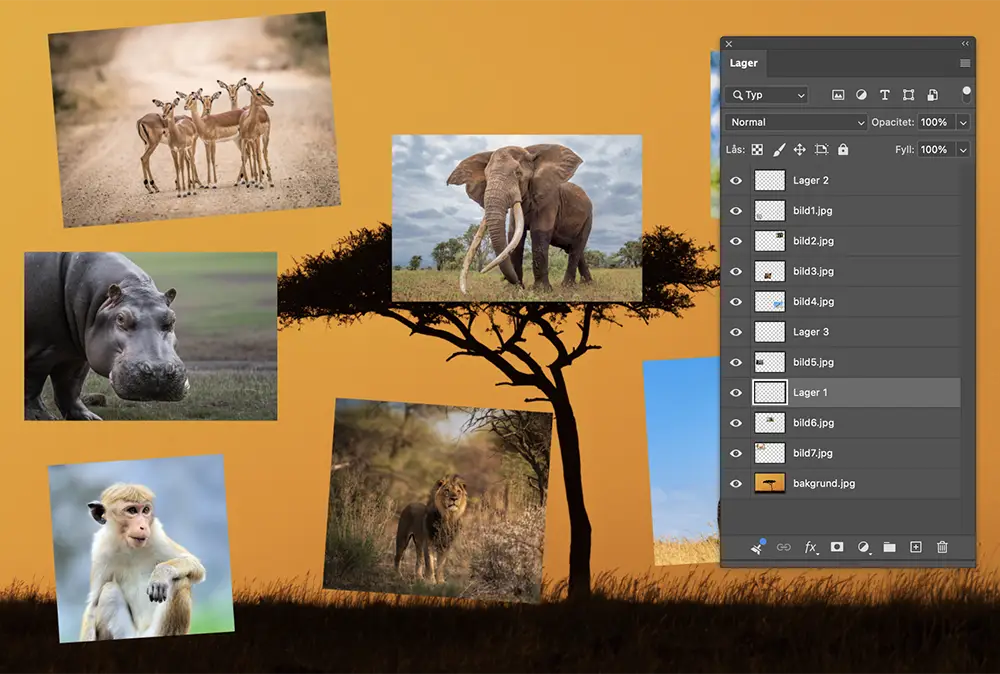Enable lock transparent pixels
This screenshot has width=1000, height=674.
[758, 149]
